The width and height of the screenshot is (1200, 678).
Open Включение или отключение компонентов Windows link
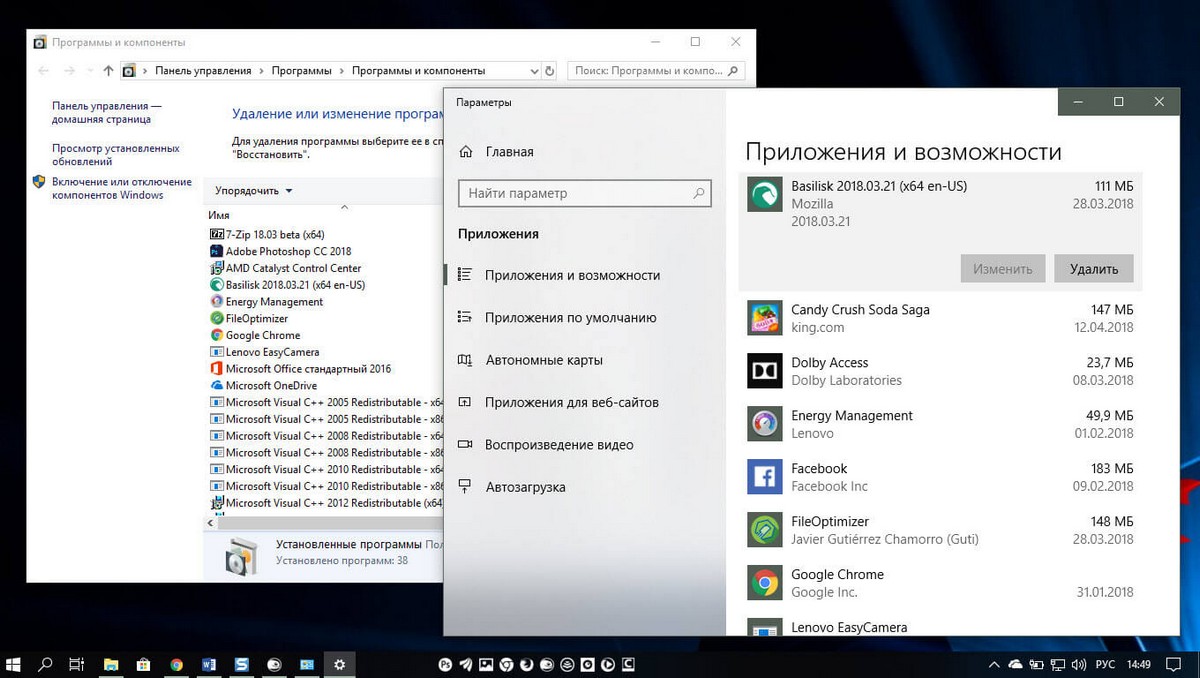pyautogui.click(x=121, y=188)
